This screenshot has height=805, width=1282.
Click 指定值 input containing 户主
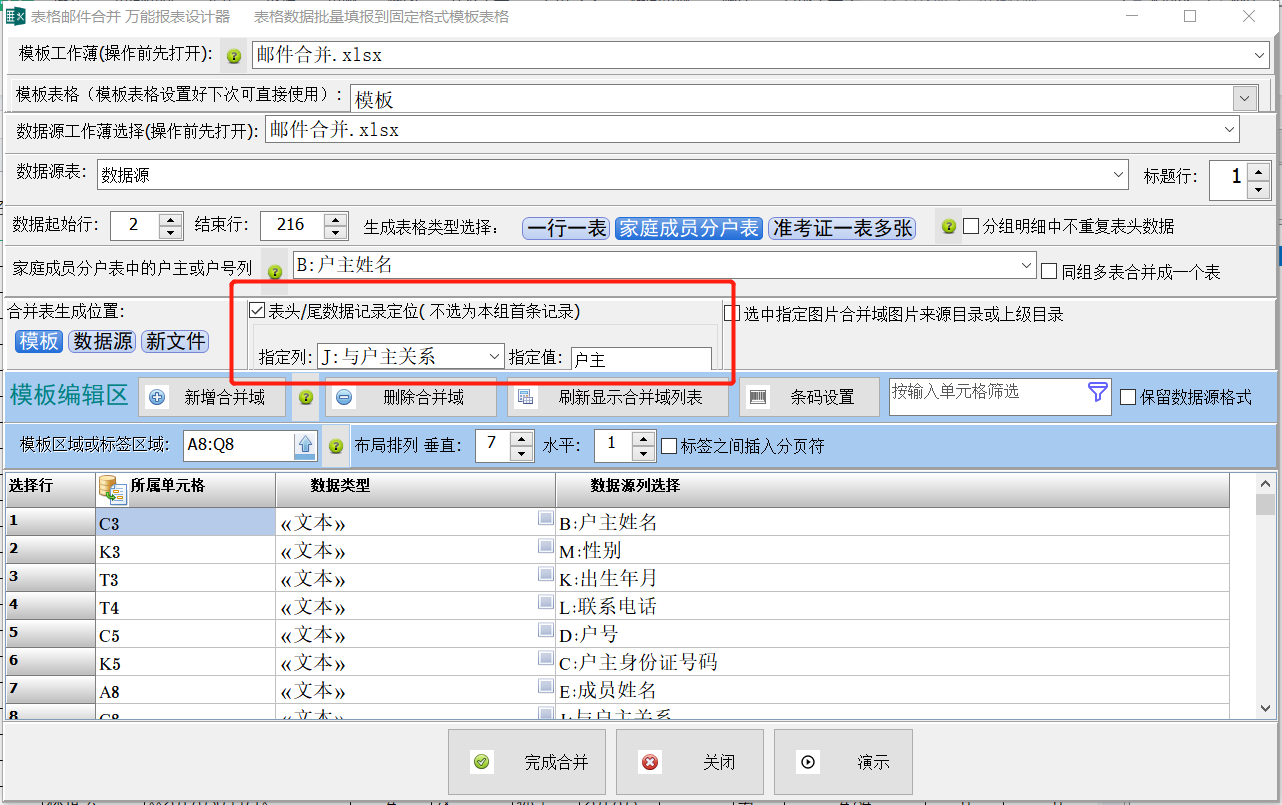641,359
